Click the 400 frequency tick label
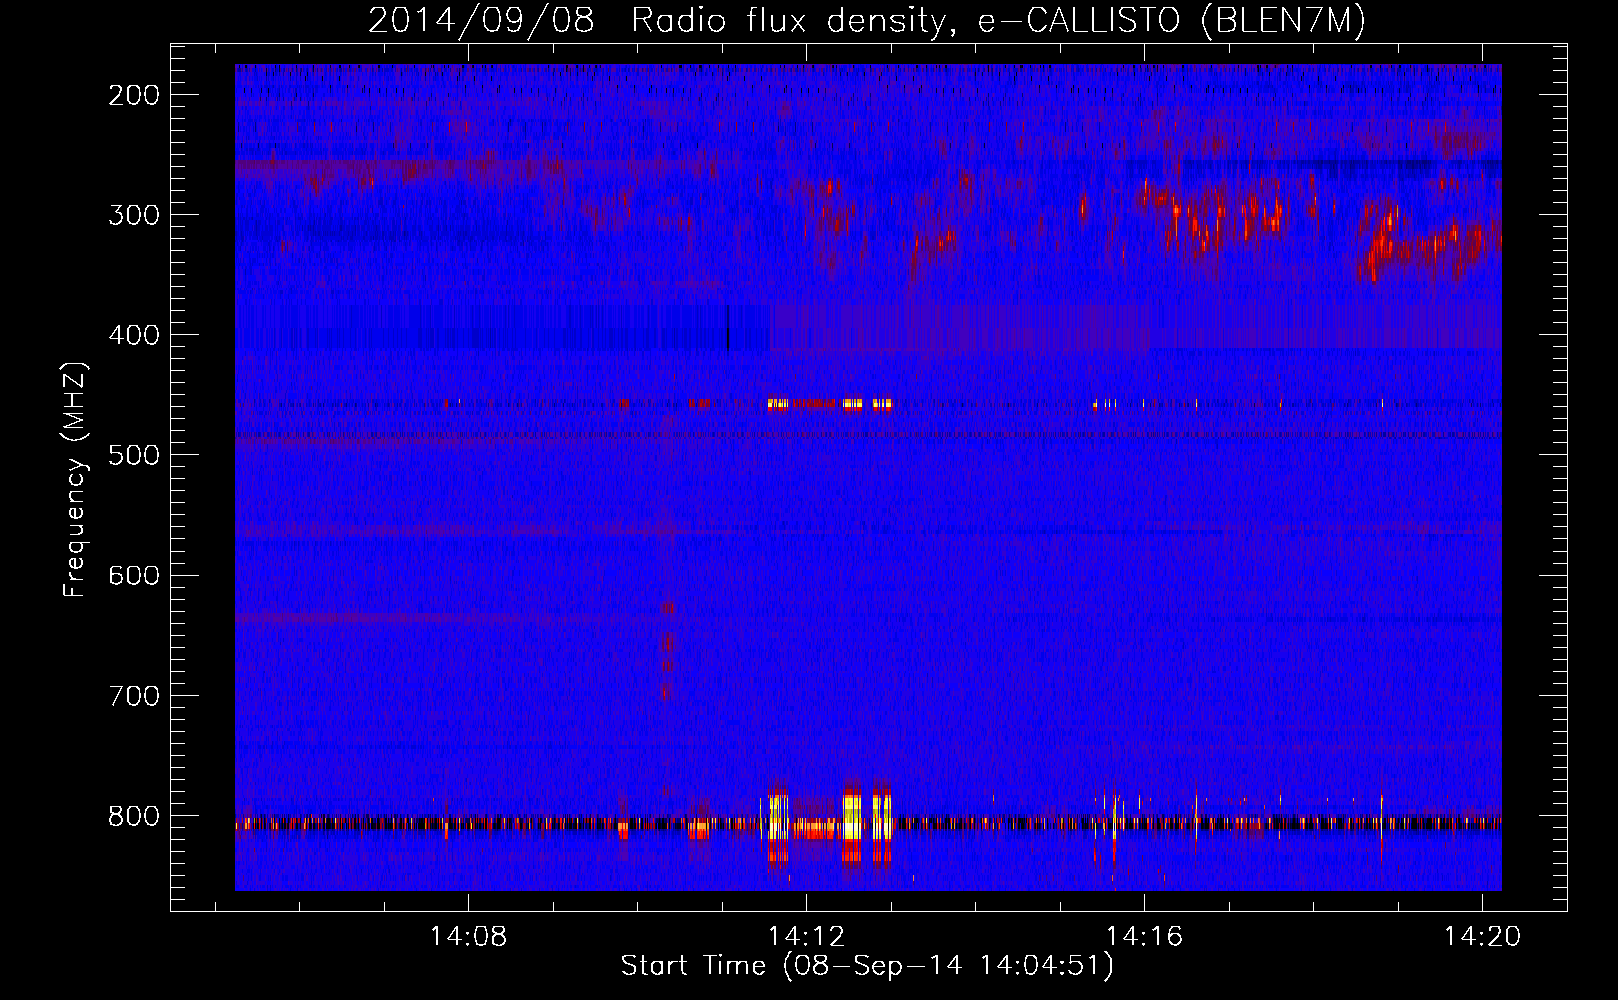The image size is (1618, 1000). click(133, 335)
